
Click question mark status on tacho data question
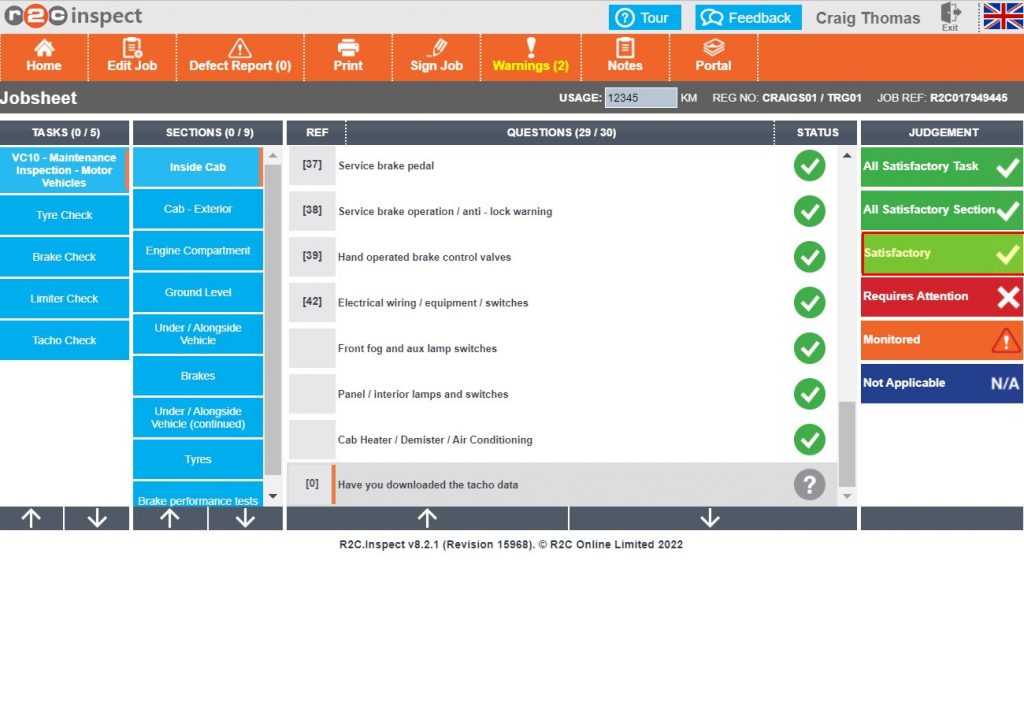(810, 484)
